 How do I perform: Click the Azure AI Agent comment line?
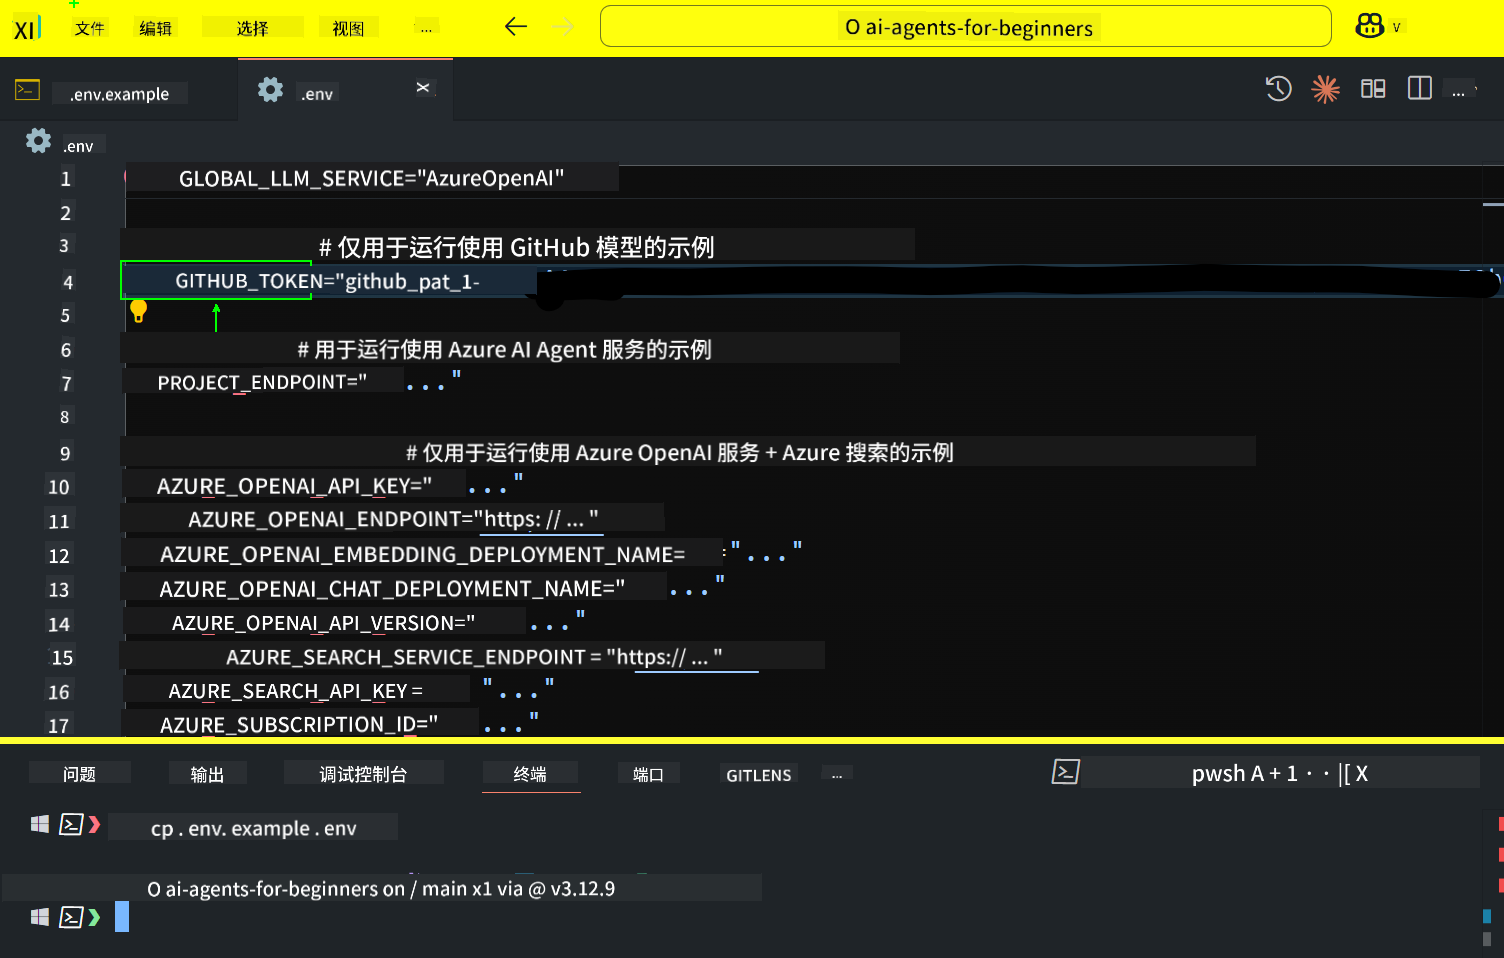(504, 350)
